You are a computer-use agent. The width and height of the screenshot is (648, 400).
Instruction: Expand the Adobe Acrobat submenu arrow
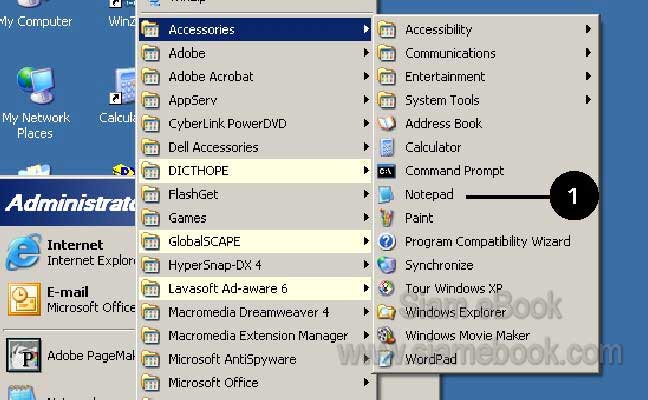click(366, 76)
